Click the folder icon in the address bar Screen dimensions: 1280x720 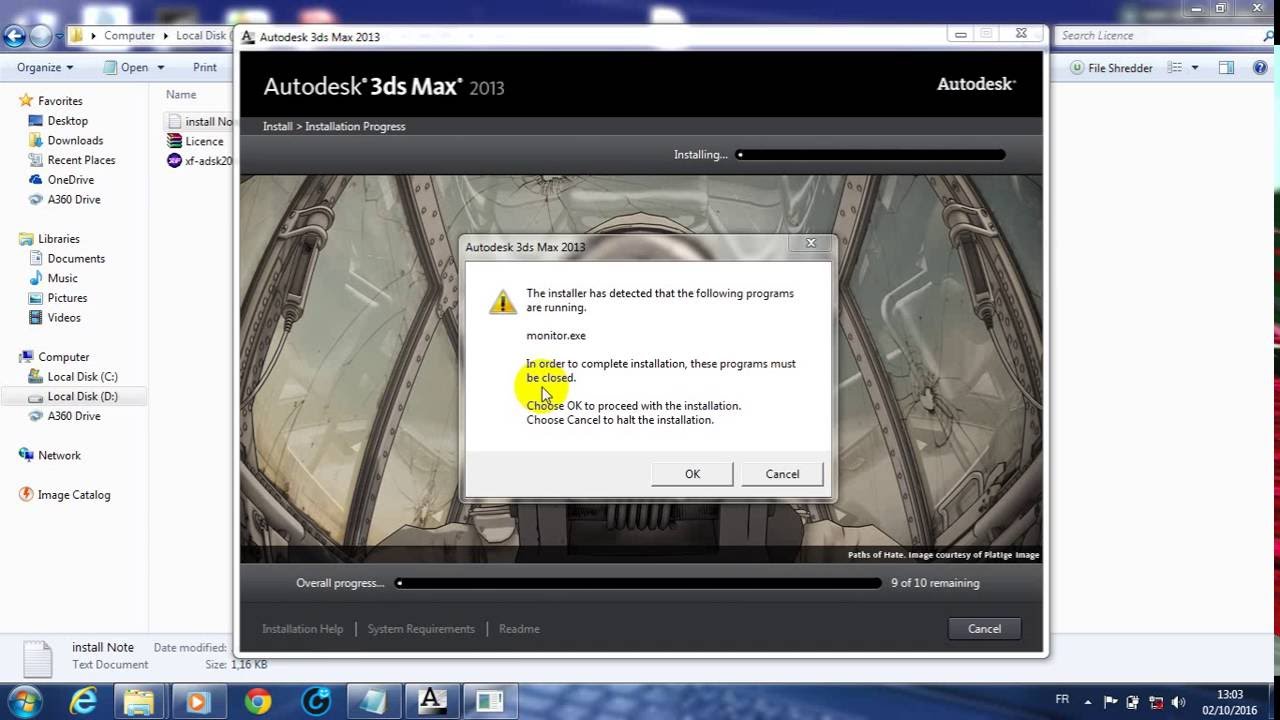pyautogui.click(x=76, y=35)
